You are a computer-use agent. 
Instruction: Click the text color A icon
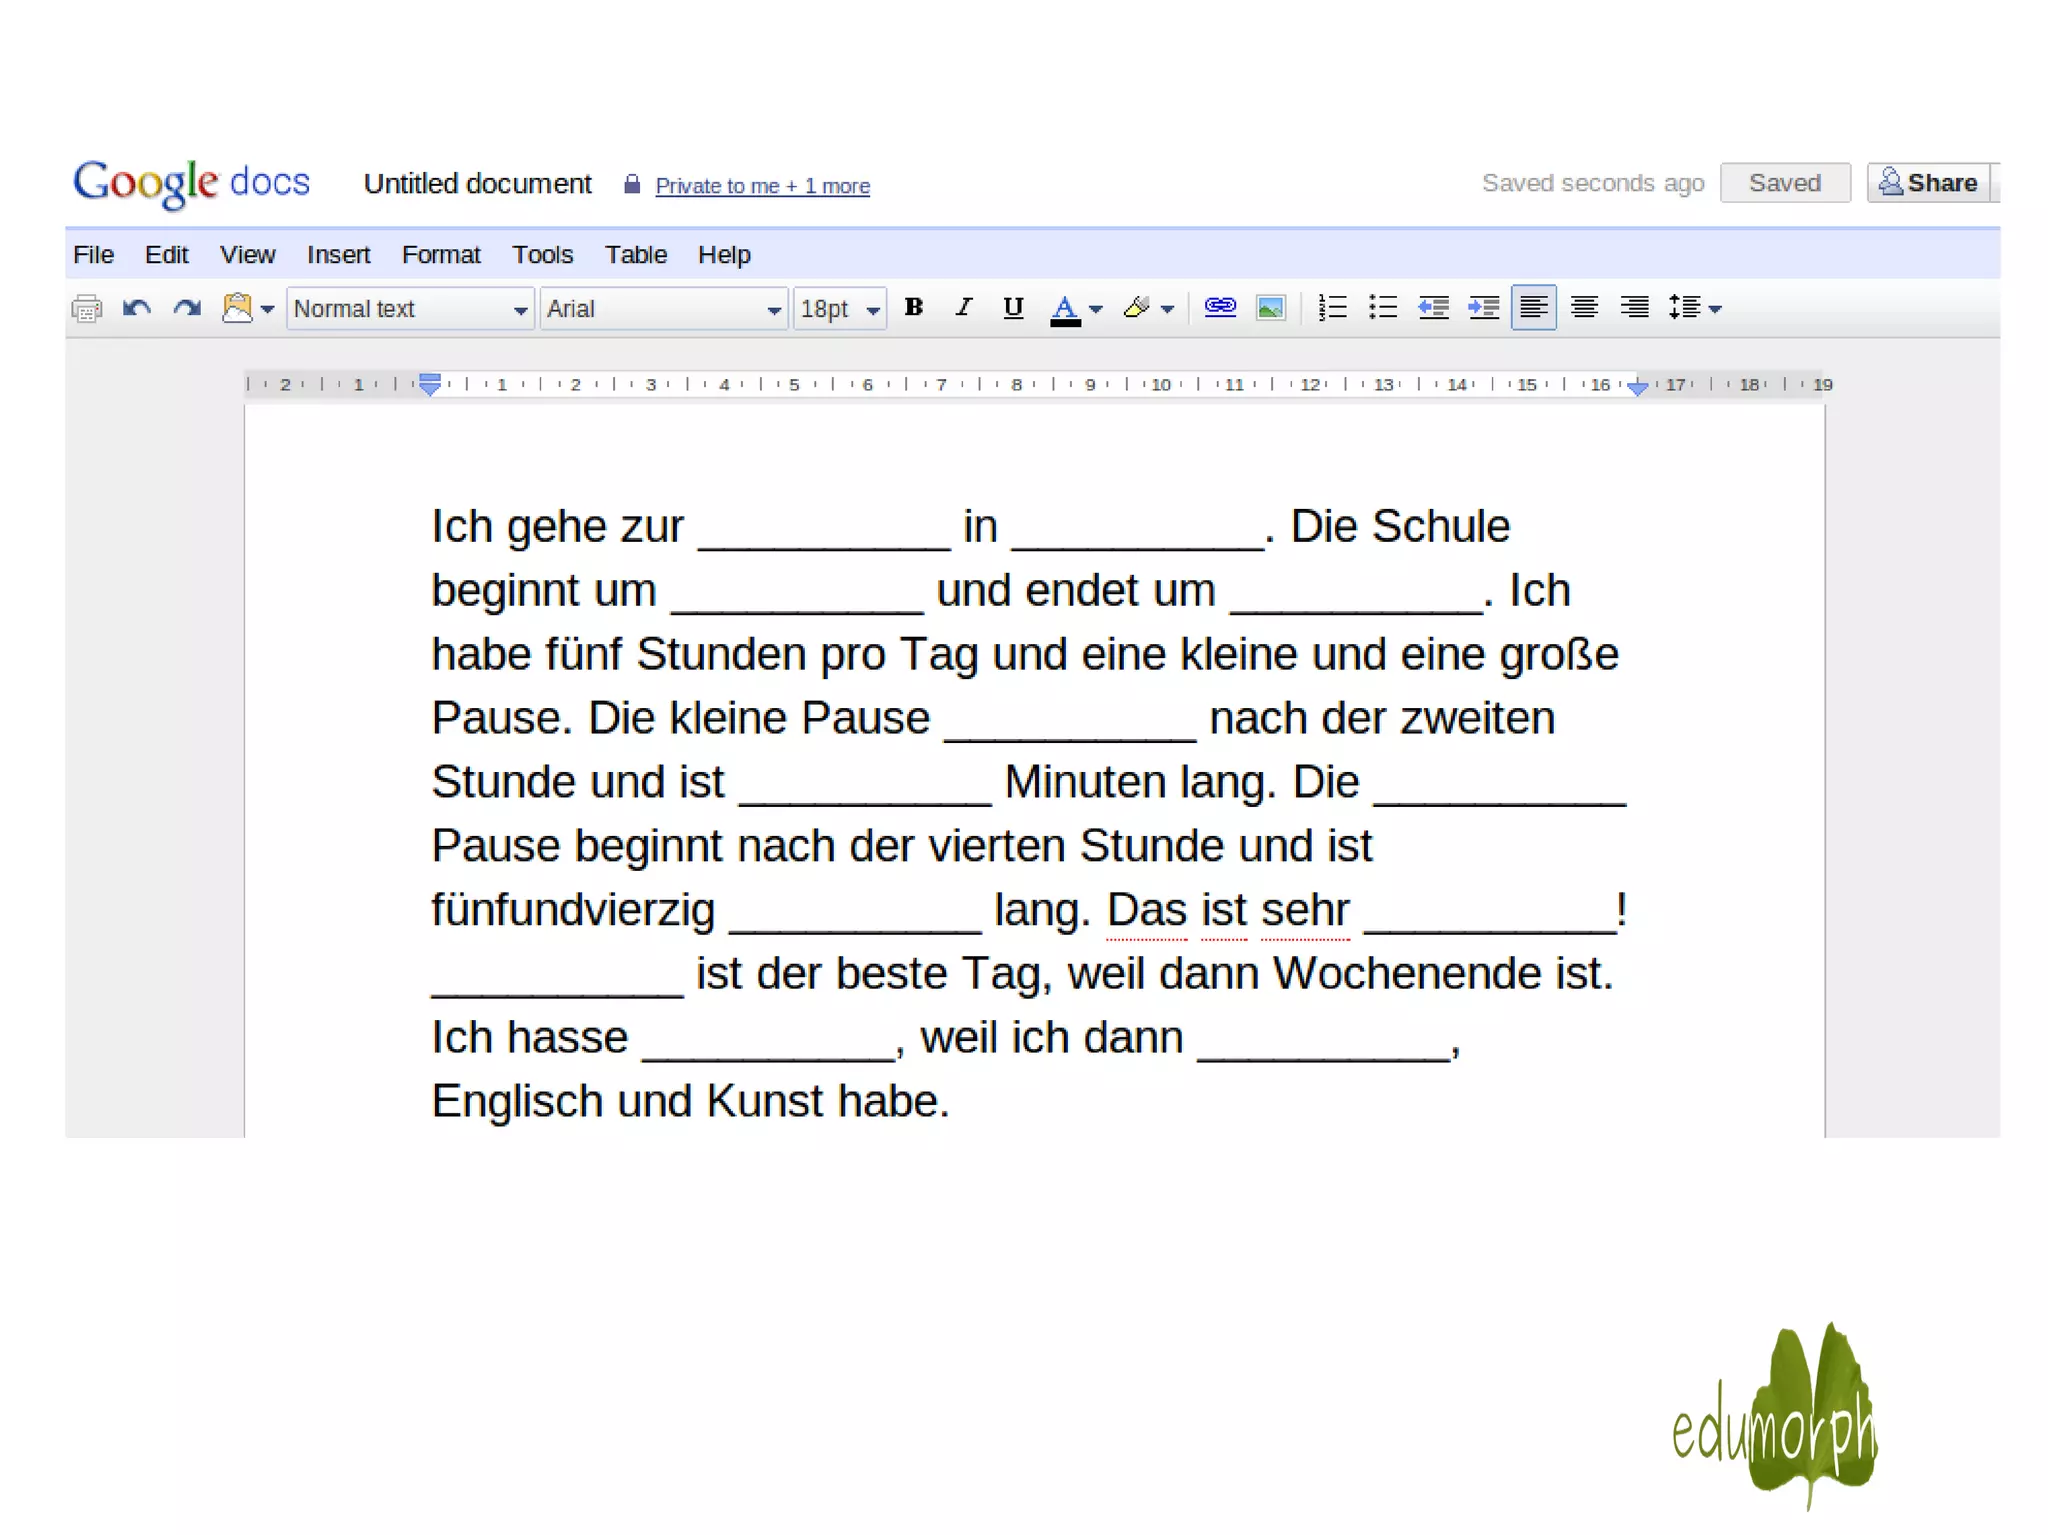tap(1065, 309)
